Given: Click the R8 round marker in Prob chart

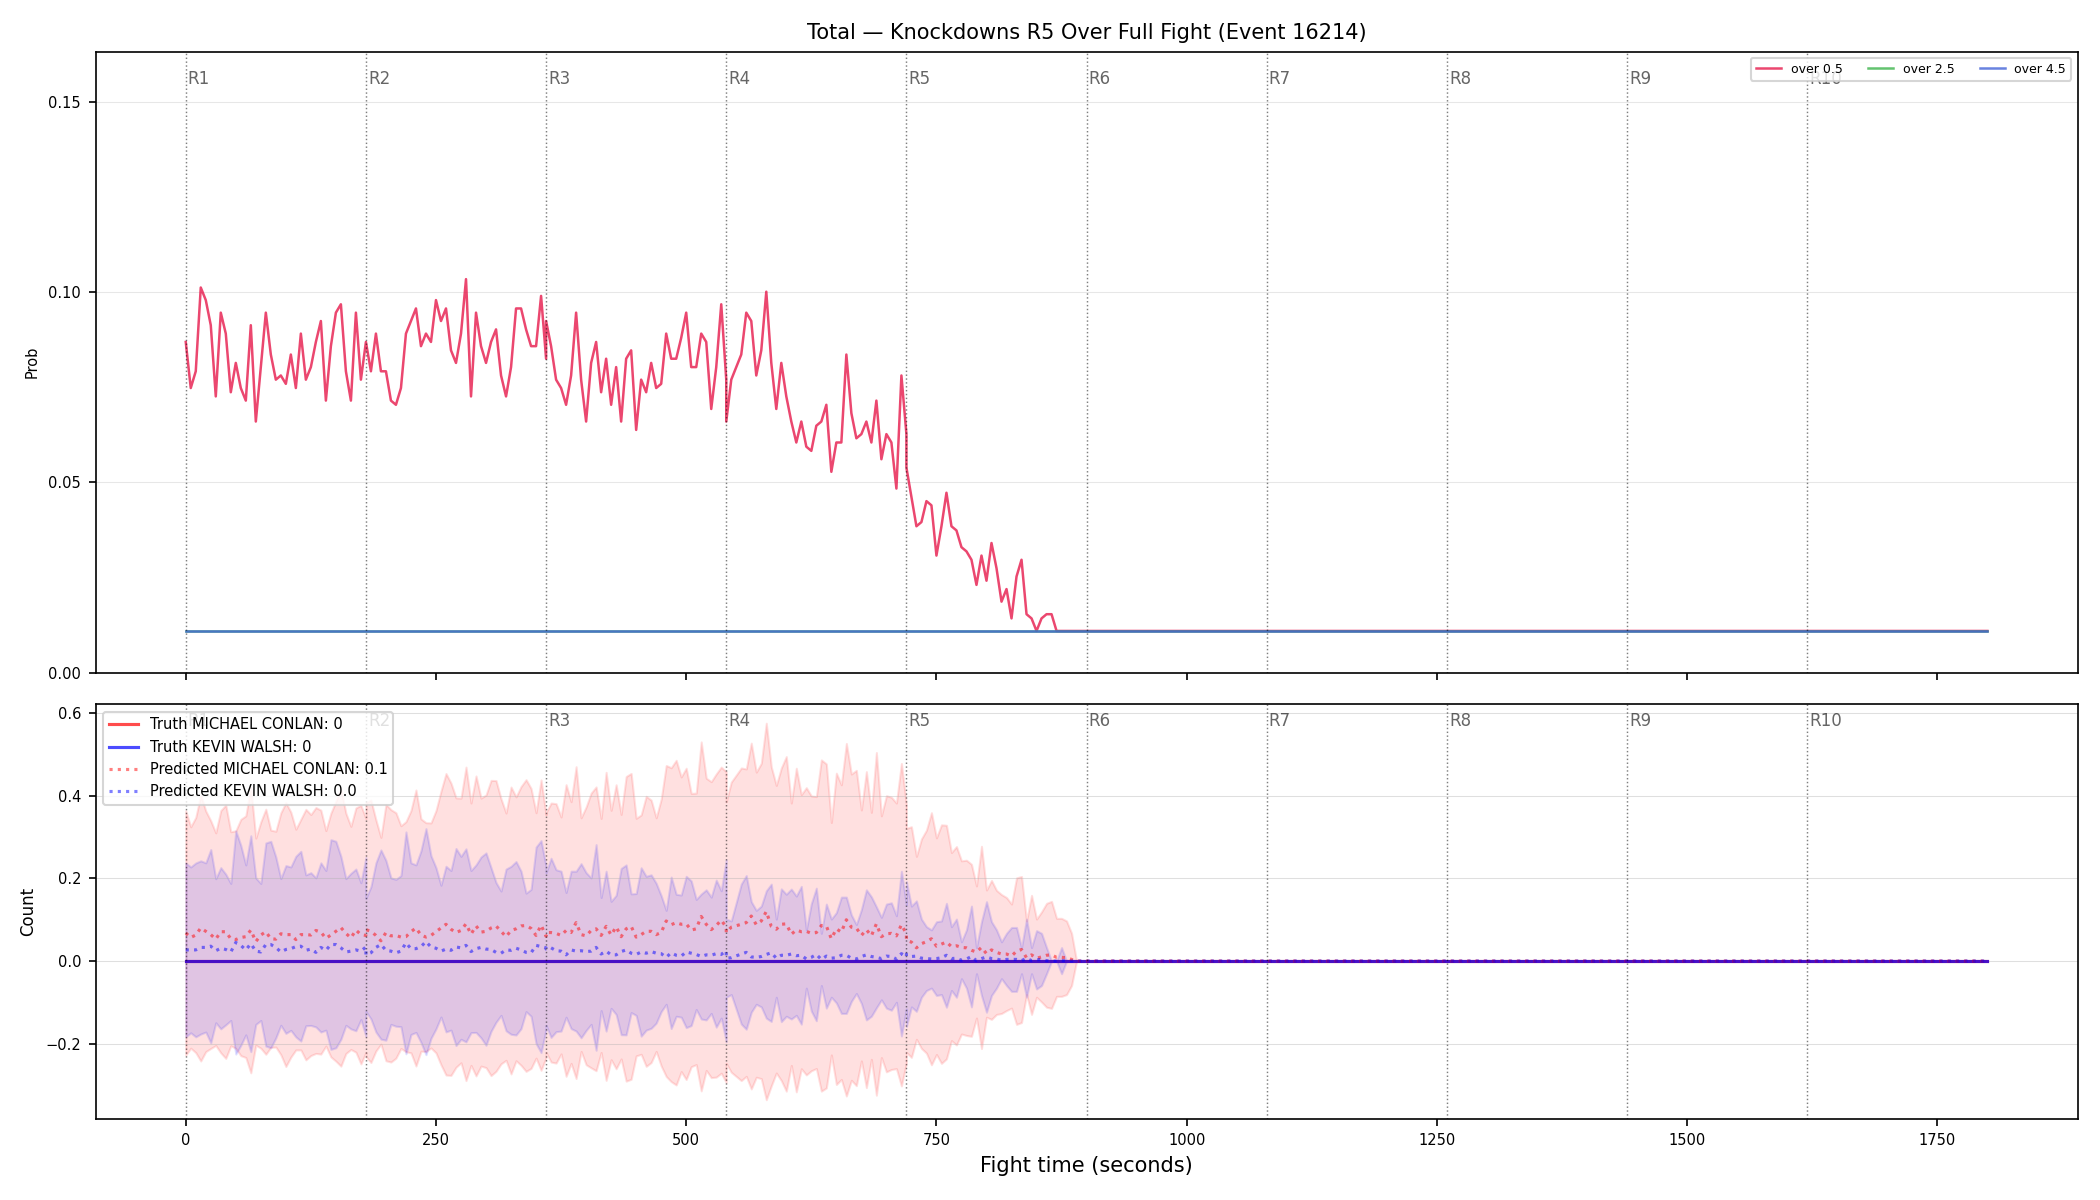Looking at the screenshot, I should [1460, 78].
